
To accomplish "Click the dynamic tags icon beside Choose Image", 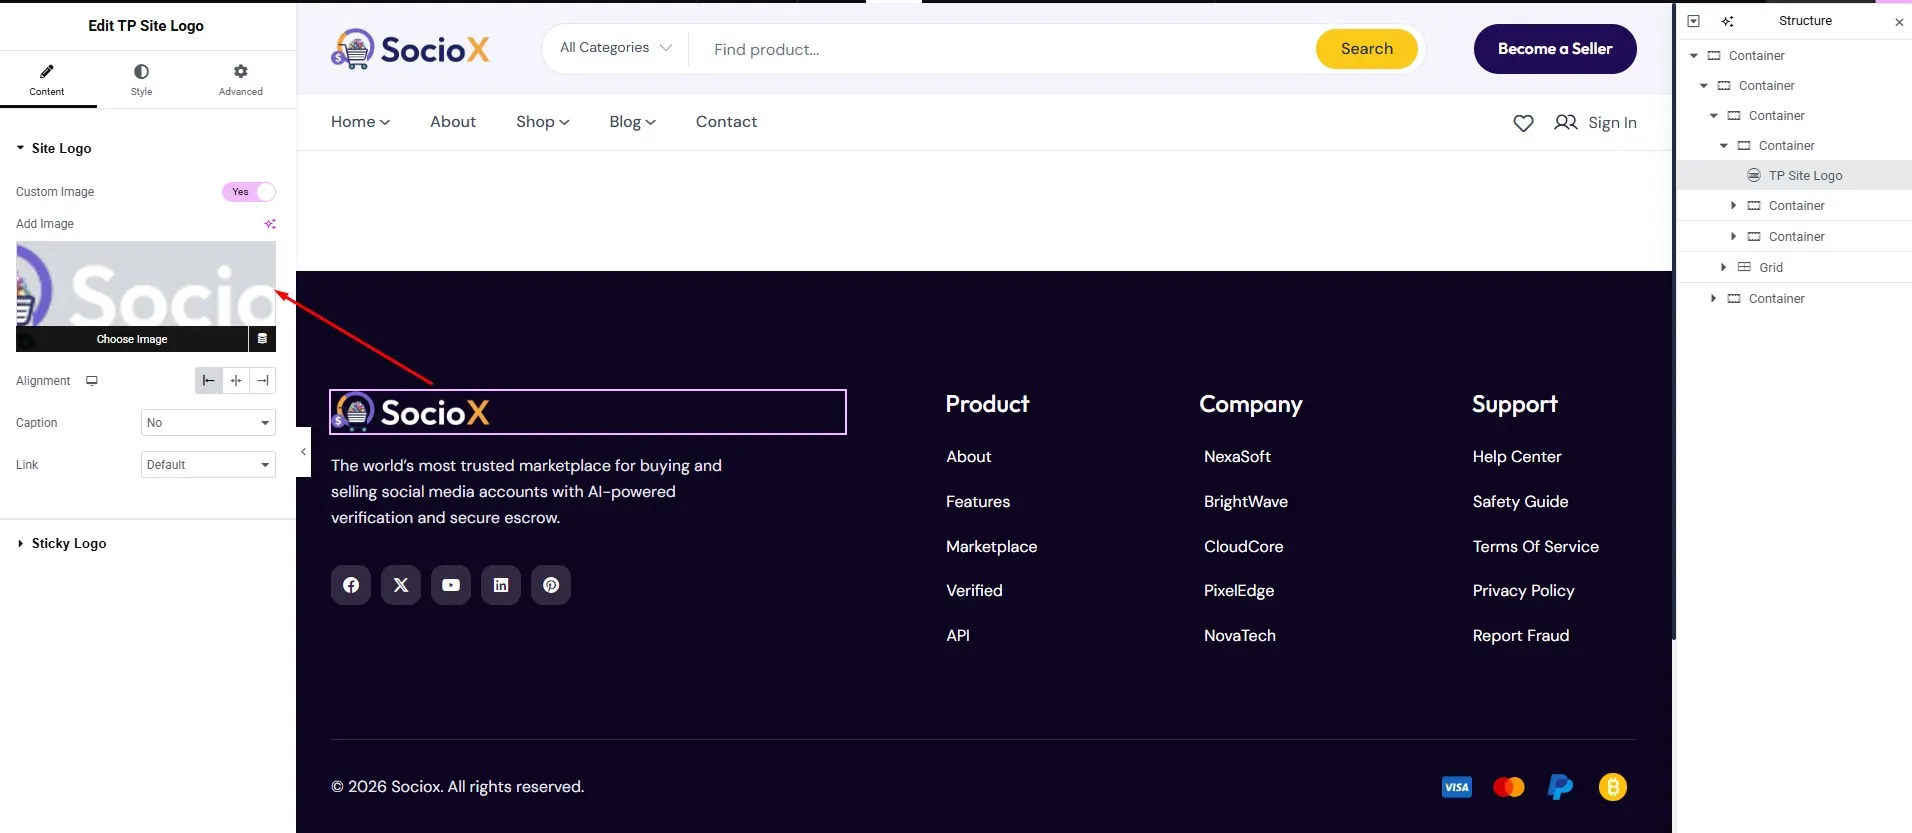I will tap(262, 339).
